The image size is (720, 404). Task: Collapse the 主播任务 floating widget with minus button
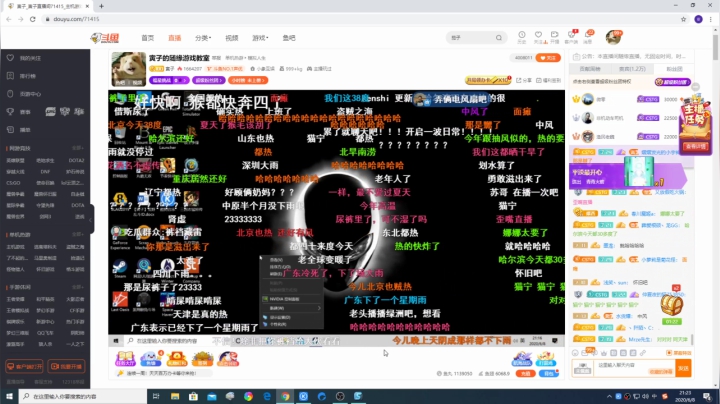point(696,87)
